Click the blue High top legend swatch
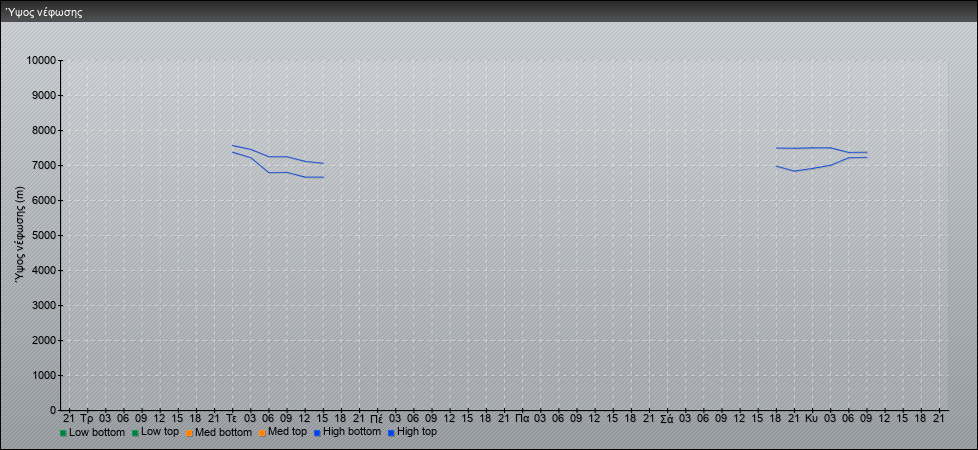Viewport: 978px width, 450px height. tap(391, 433)
